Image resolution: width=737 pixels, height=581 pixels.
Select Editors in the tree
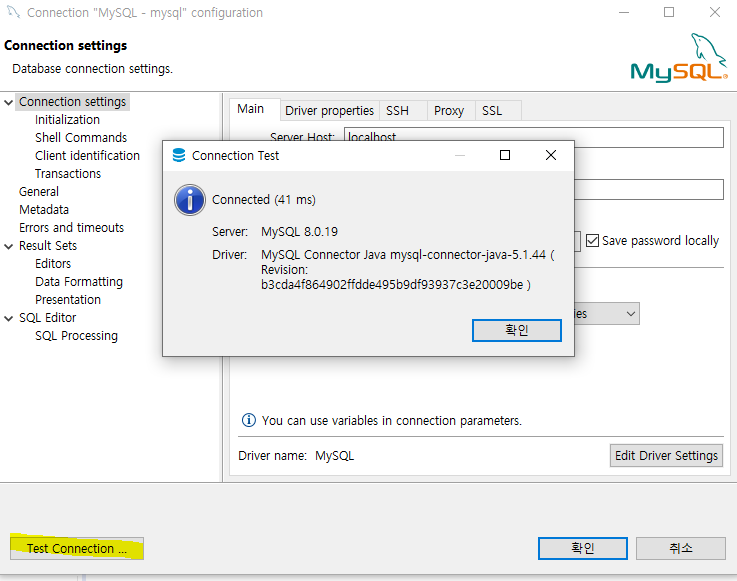[53, 264]
